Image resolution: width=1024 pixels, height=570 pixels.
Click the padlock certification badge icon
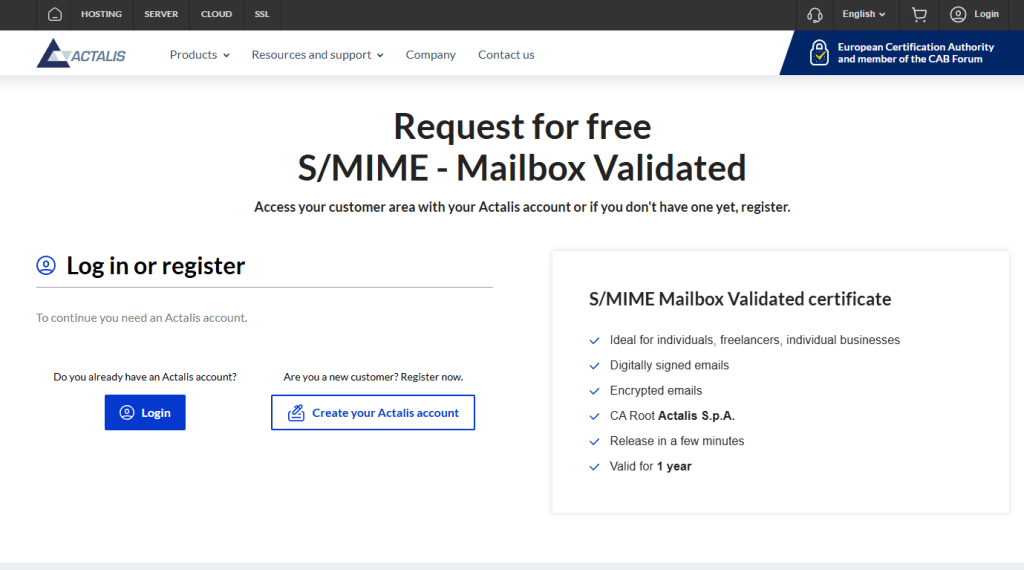coord(819,53)
